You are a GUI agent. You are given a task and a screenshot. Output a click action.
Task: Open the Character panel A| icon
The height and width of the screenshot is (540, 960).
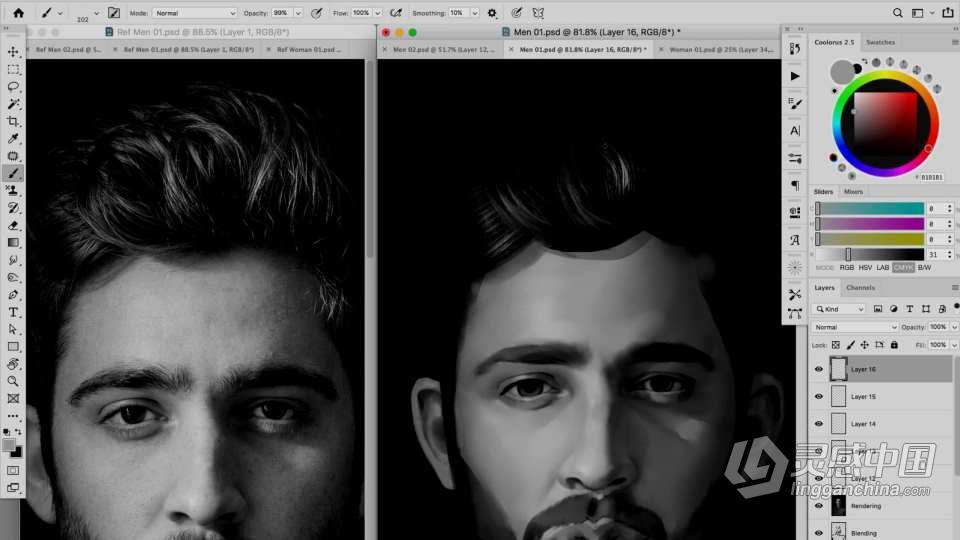pyautogui.click(x=795, y=130)
